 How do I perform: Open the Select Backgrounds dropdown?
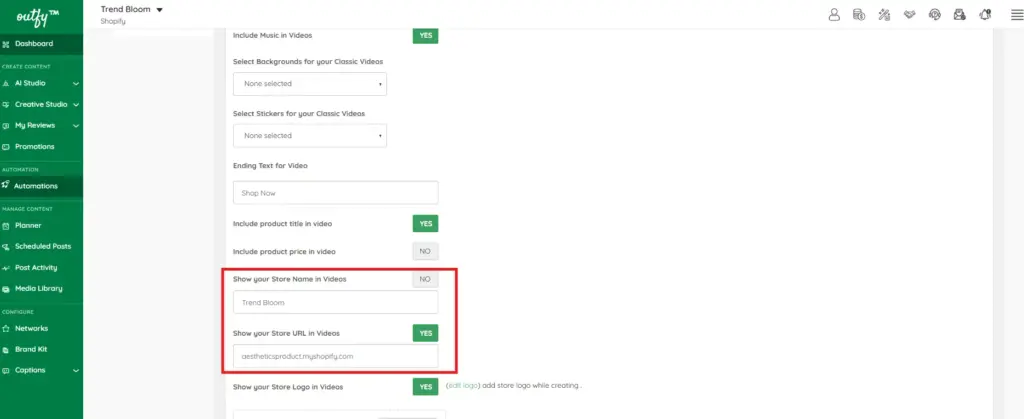click(x=310, y=84)
